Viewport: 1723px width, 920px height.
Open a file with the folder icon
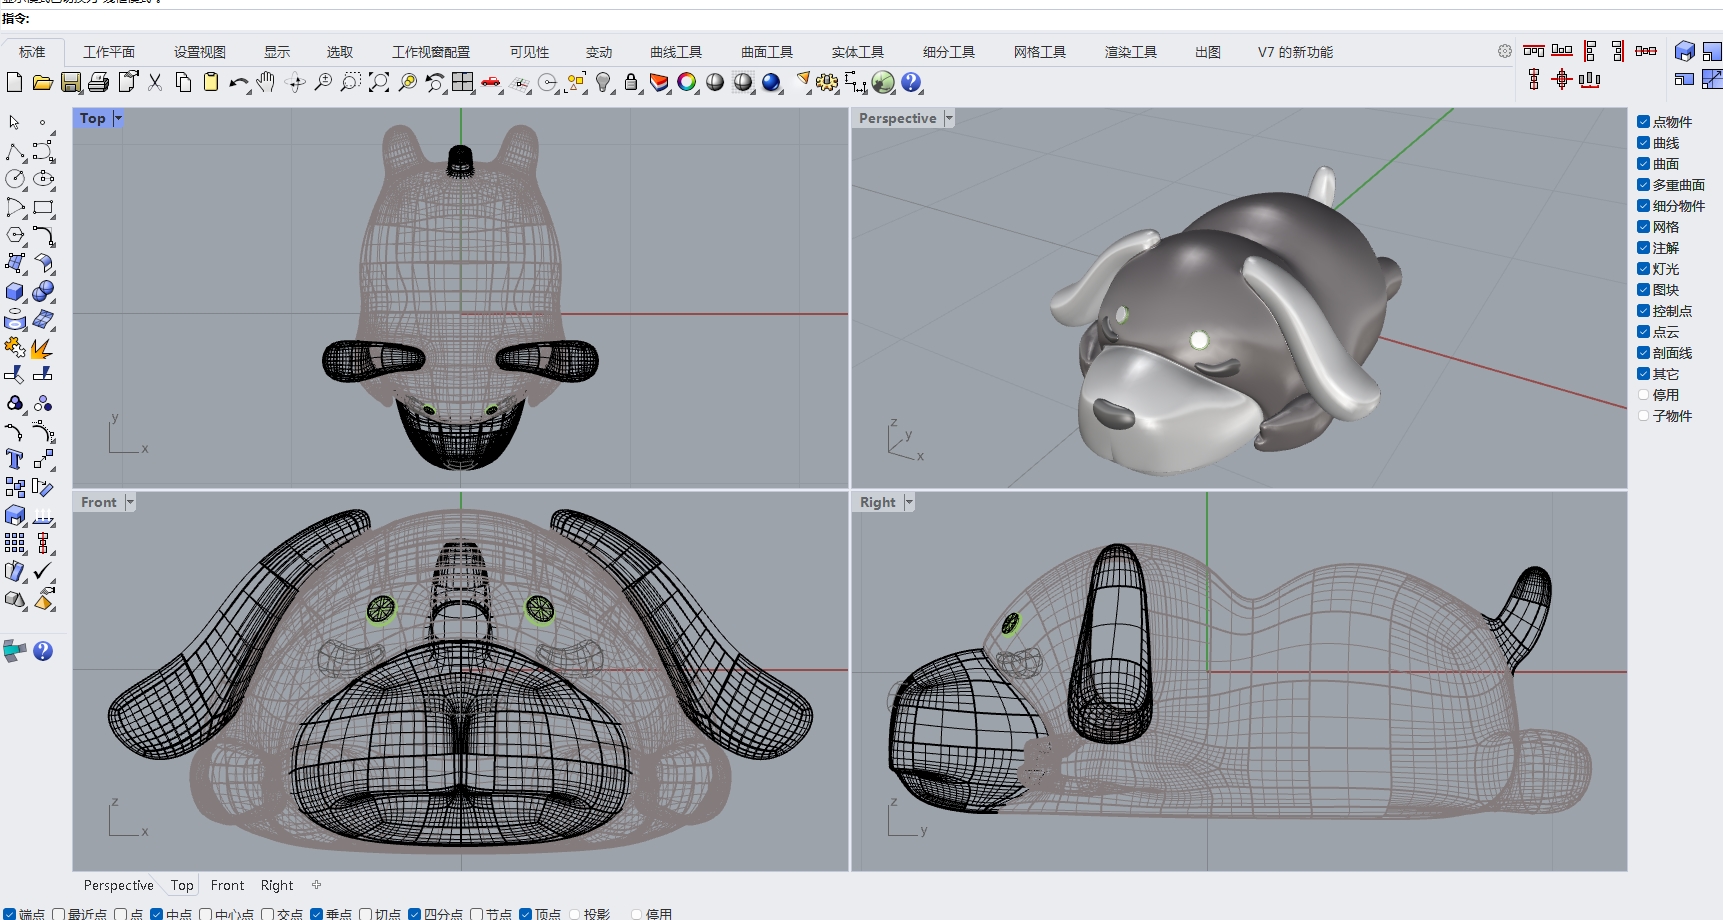click(x=42, y=82)
